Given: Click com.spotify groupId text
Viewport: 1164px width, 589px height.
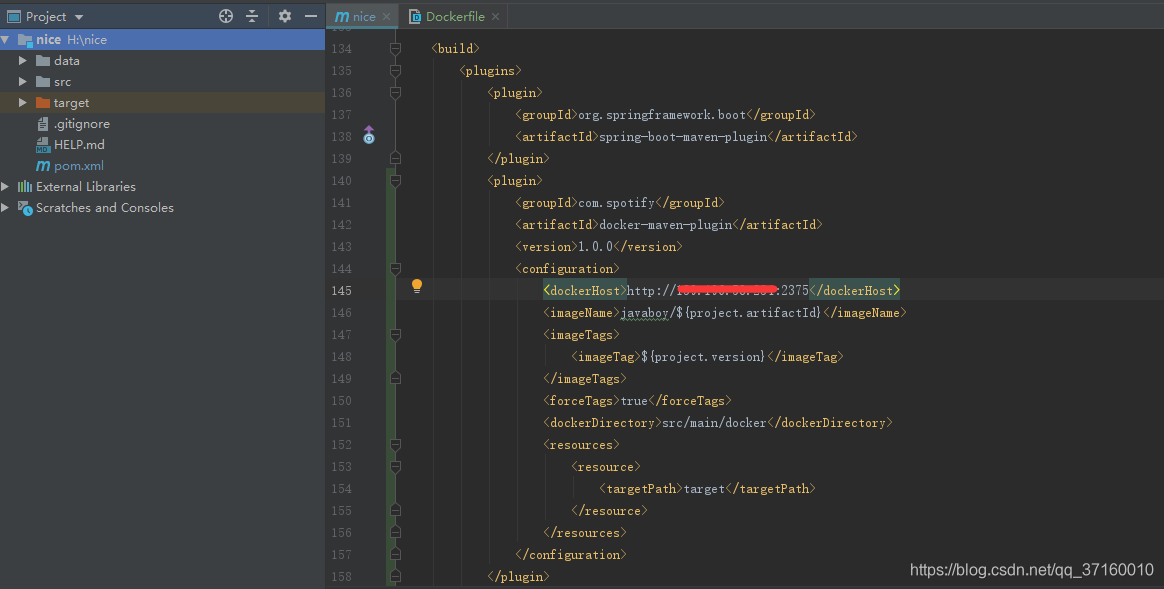Looking at the screenshot, I should 616,203.
